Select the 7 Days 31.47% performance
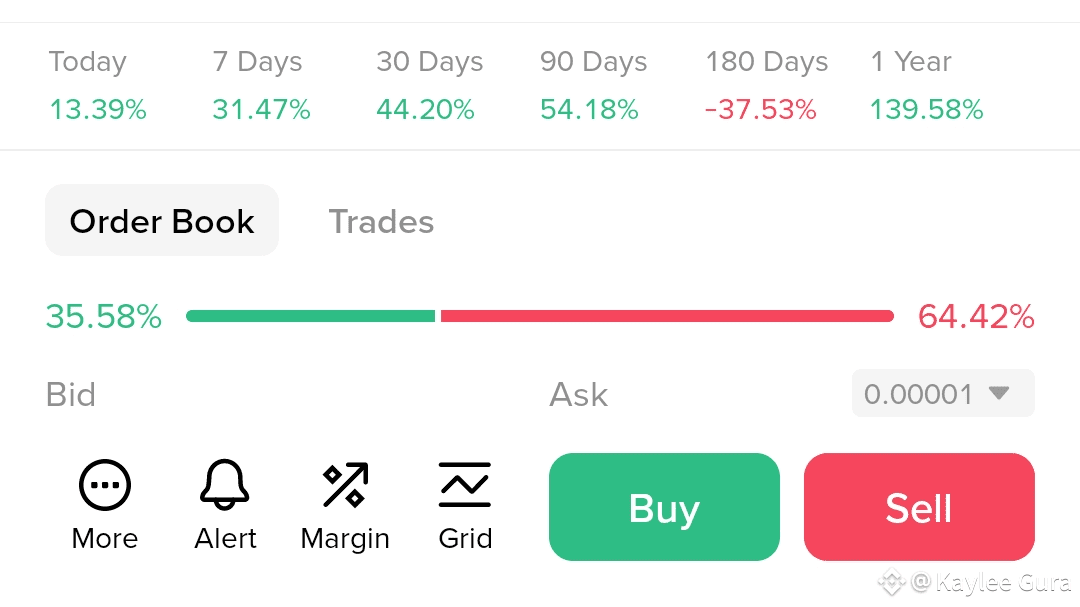The height and width of the screenshot is (607, 1080). tap(261, 86)
